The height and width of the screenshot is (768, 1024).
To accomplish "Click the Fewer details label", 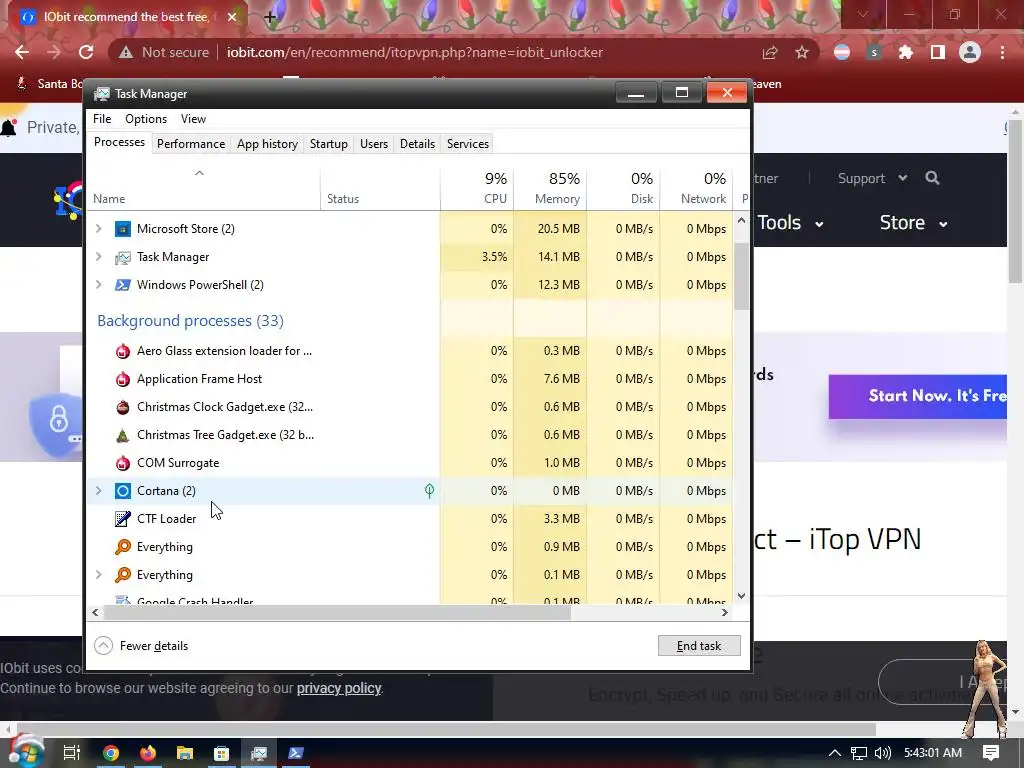I will tap(153, 646).
